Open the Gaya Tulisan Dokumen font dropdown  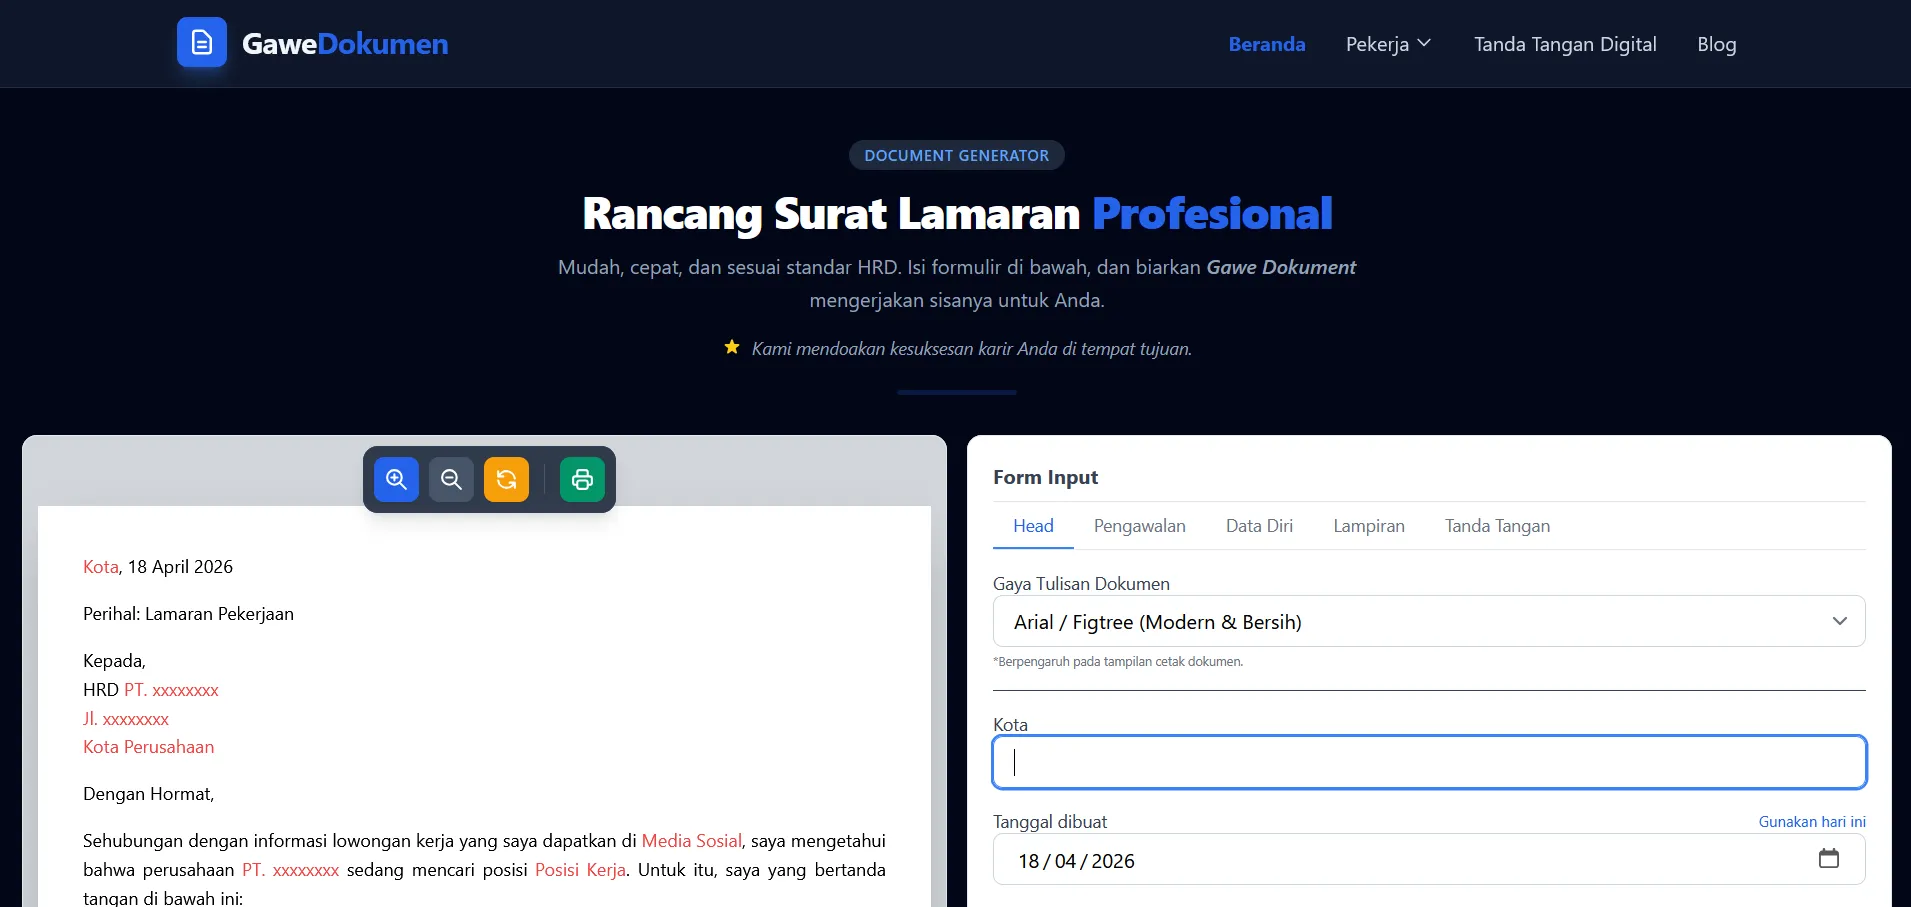1428,622
